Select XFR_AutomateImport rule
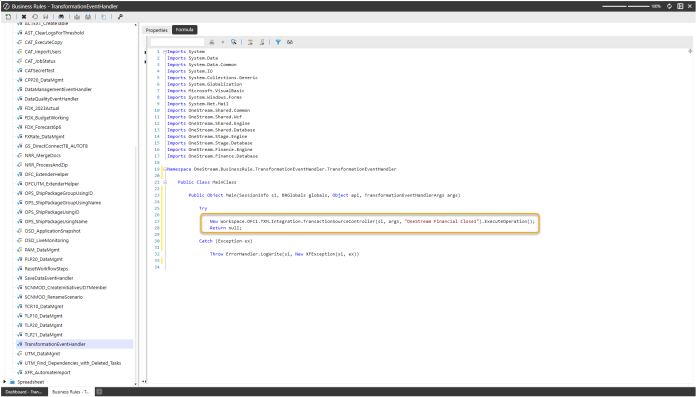 (x=47, y=373)
